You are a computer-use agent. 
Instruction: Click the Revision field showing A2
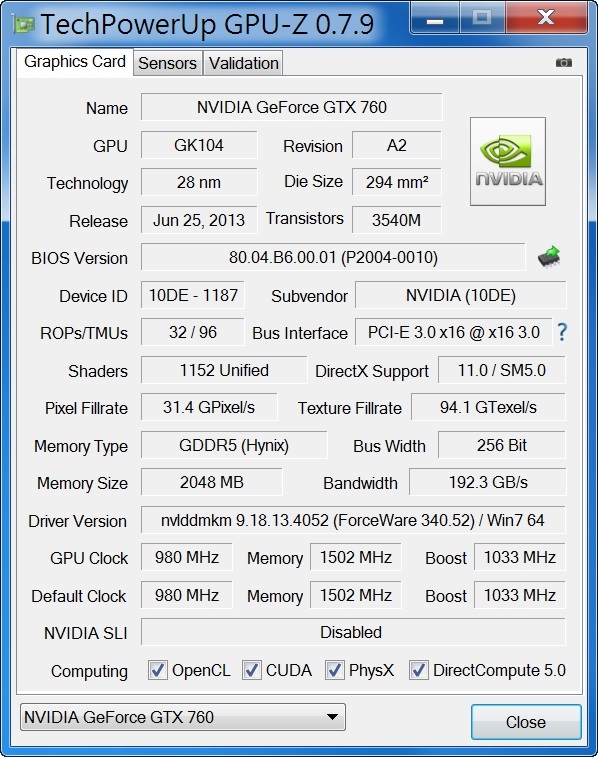click(x=397, y=145)
